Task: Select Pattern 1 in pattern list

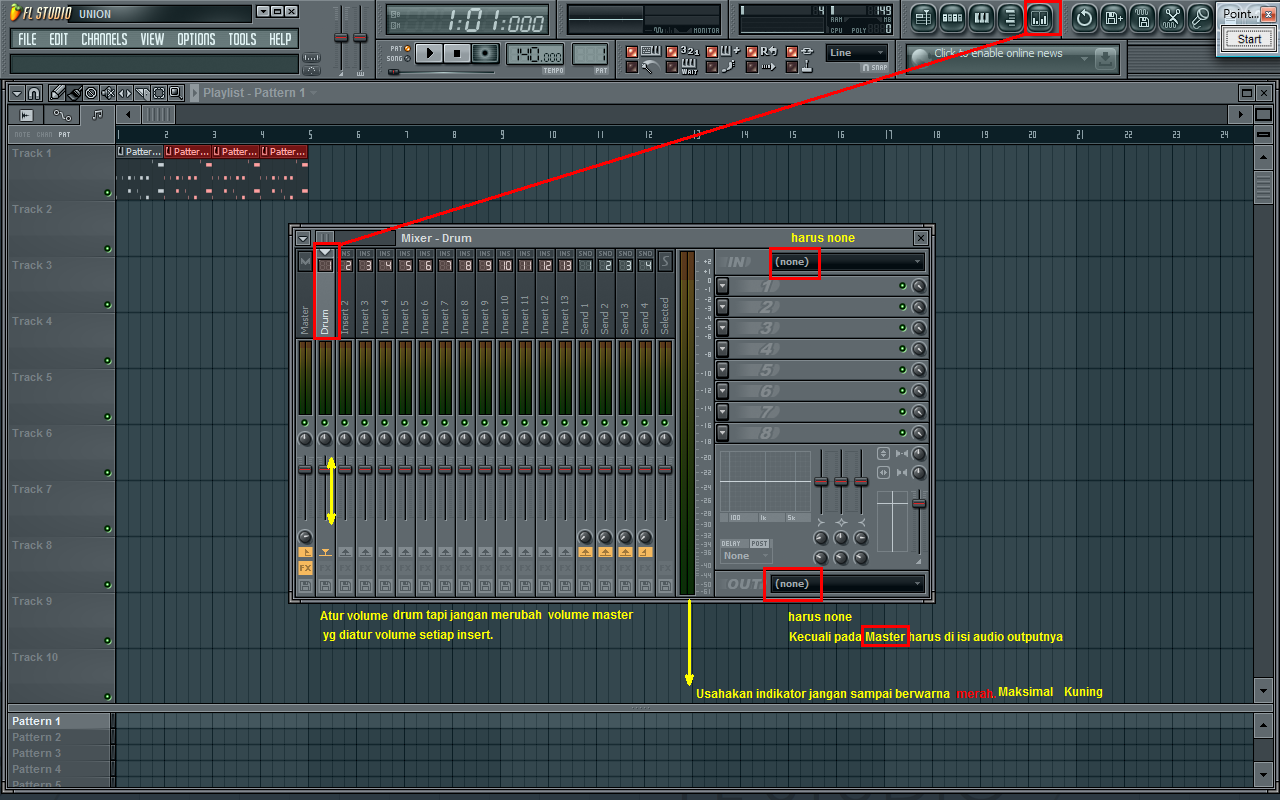Action: point(60,721)
